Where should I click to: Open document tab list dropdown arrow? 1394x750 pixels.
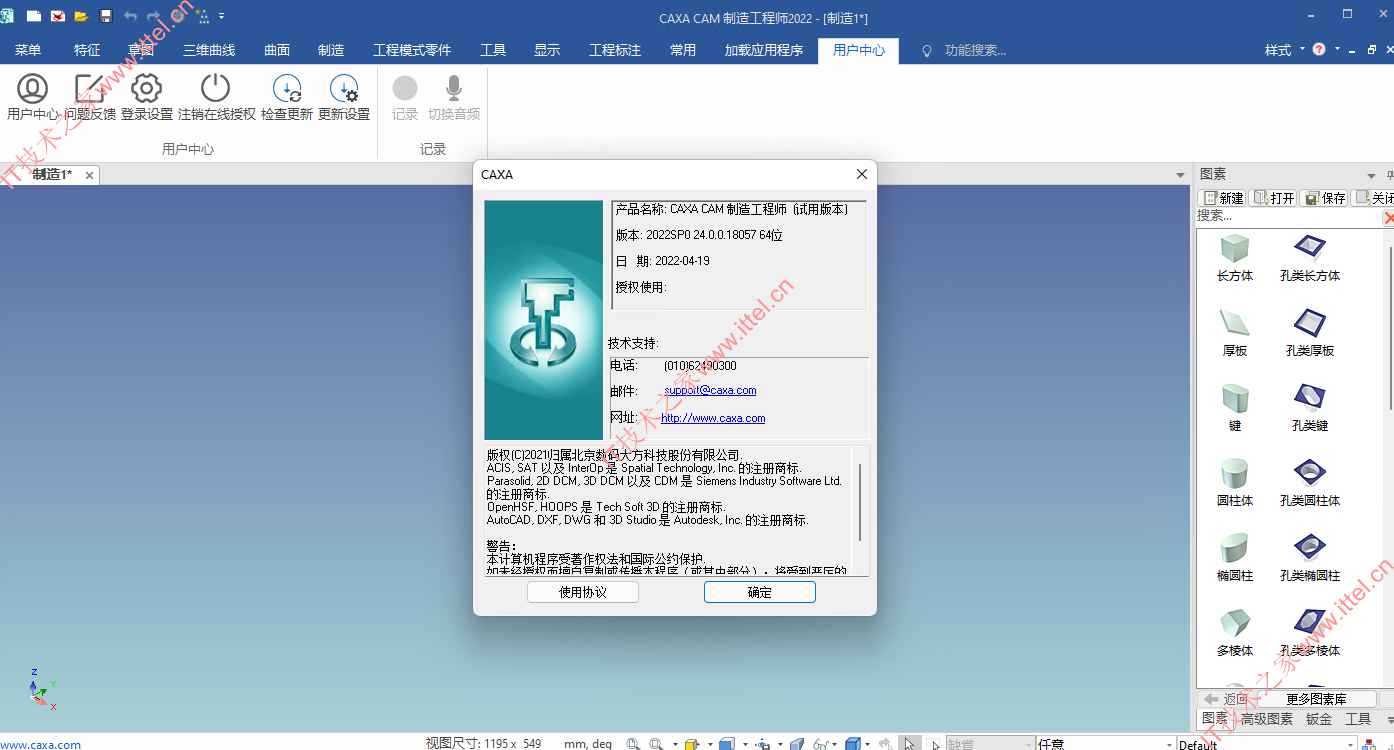[1180, 175]
